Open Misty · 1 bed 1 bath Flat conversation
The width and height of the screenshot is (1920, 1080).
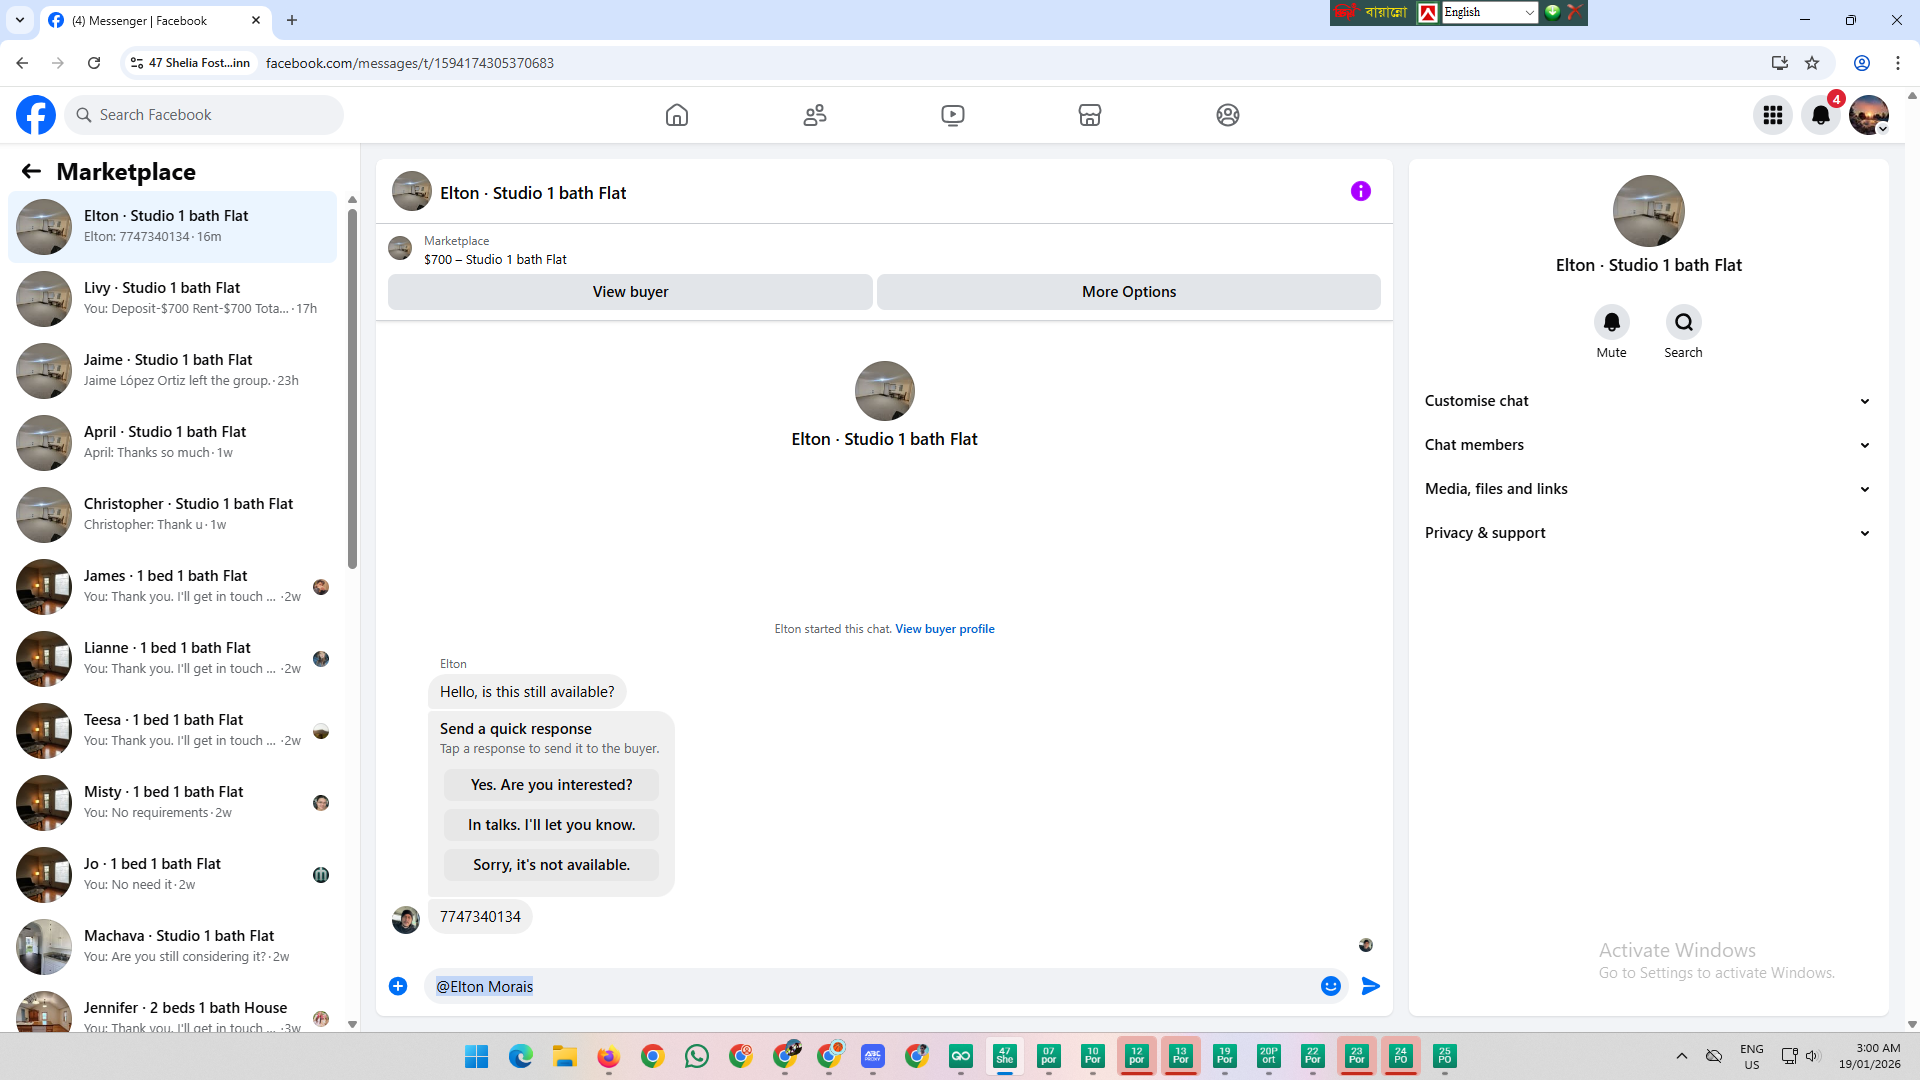[x=173, y=803]
